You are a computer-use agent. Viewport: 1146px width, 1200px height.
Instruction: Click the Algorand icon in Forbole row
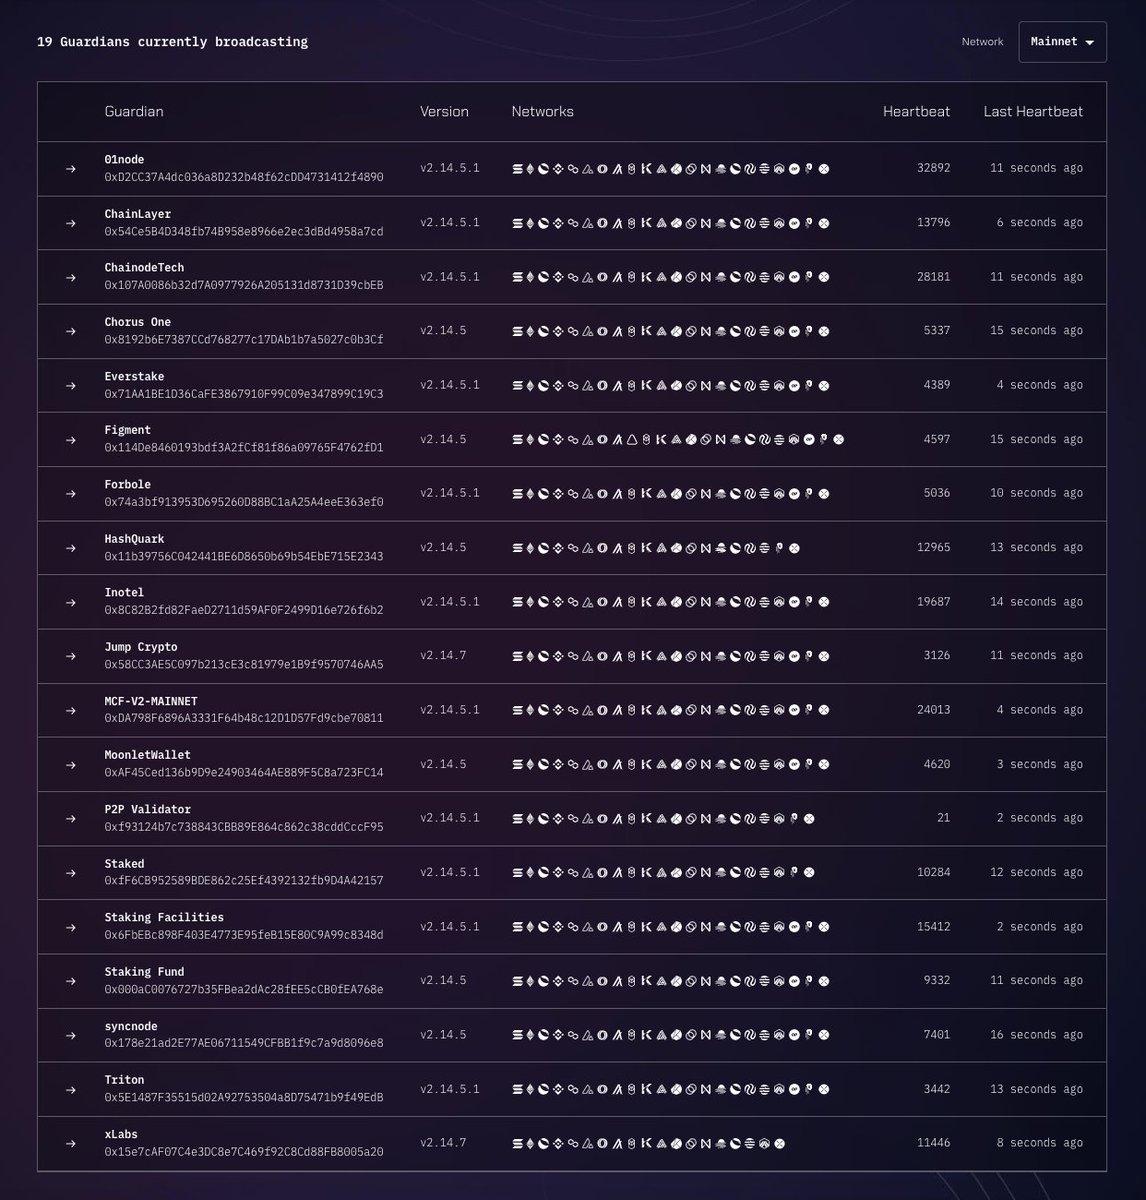tap(617, 493)
